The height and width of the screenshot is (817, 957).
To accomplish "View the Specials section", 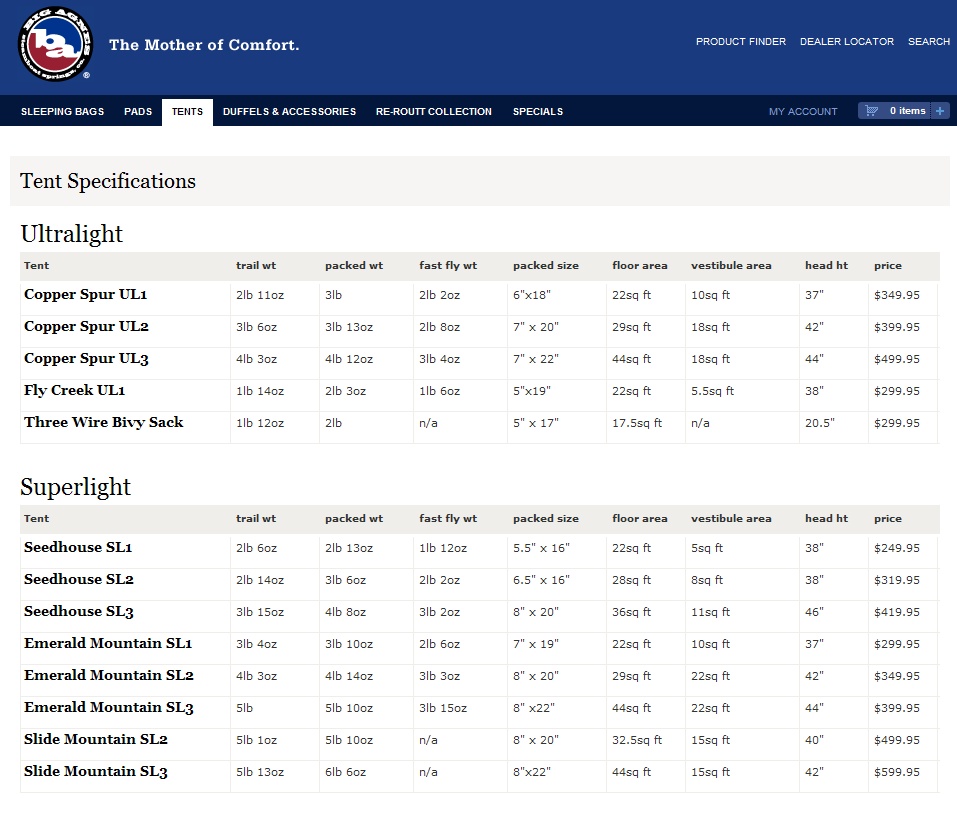I will (x=538, y=112).
